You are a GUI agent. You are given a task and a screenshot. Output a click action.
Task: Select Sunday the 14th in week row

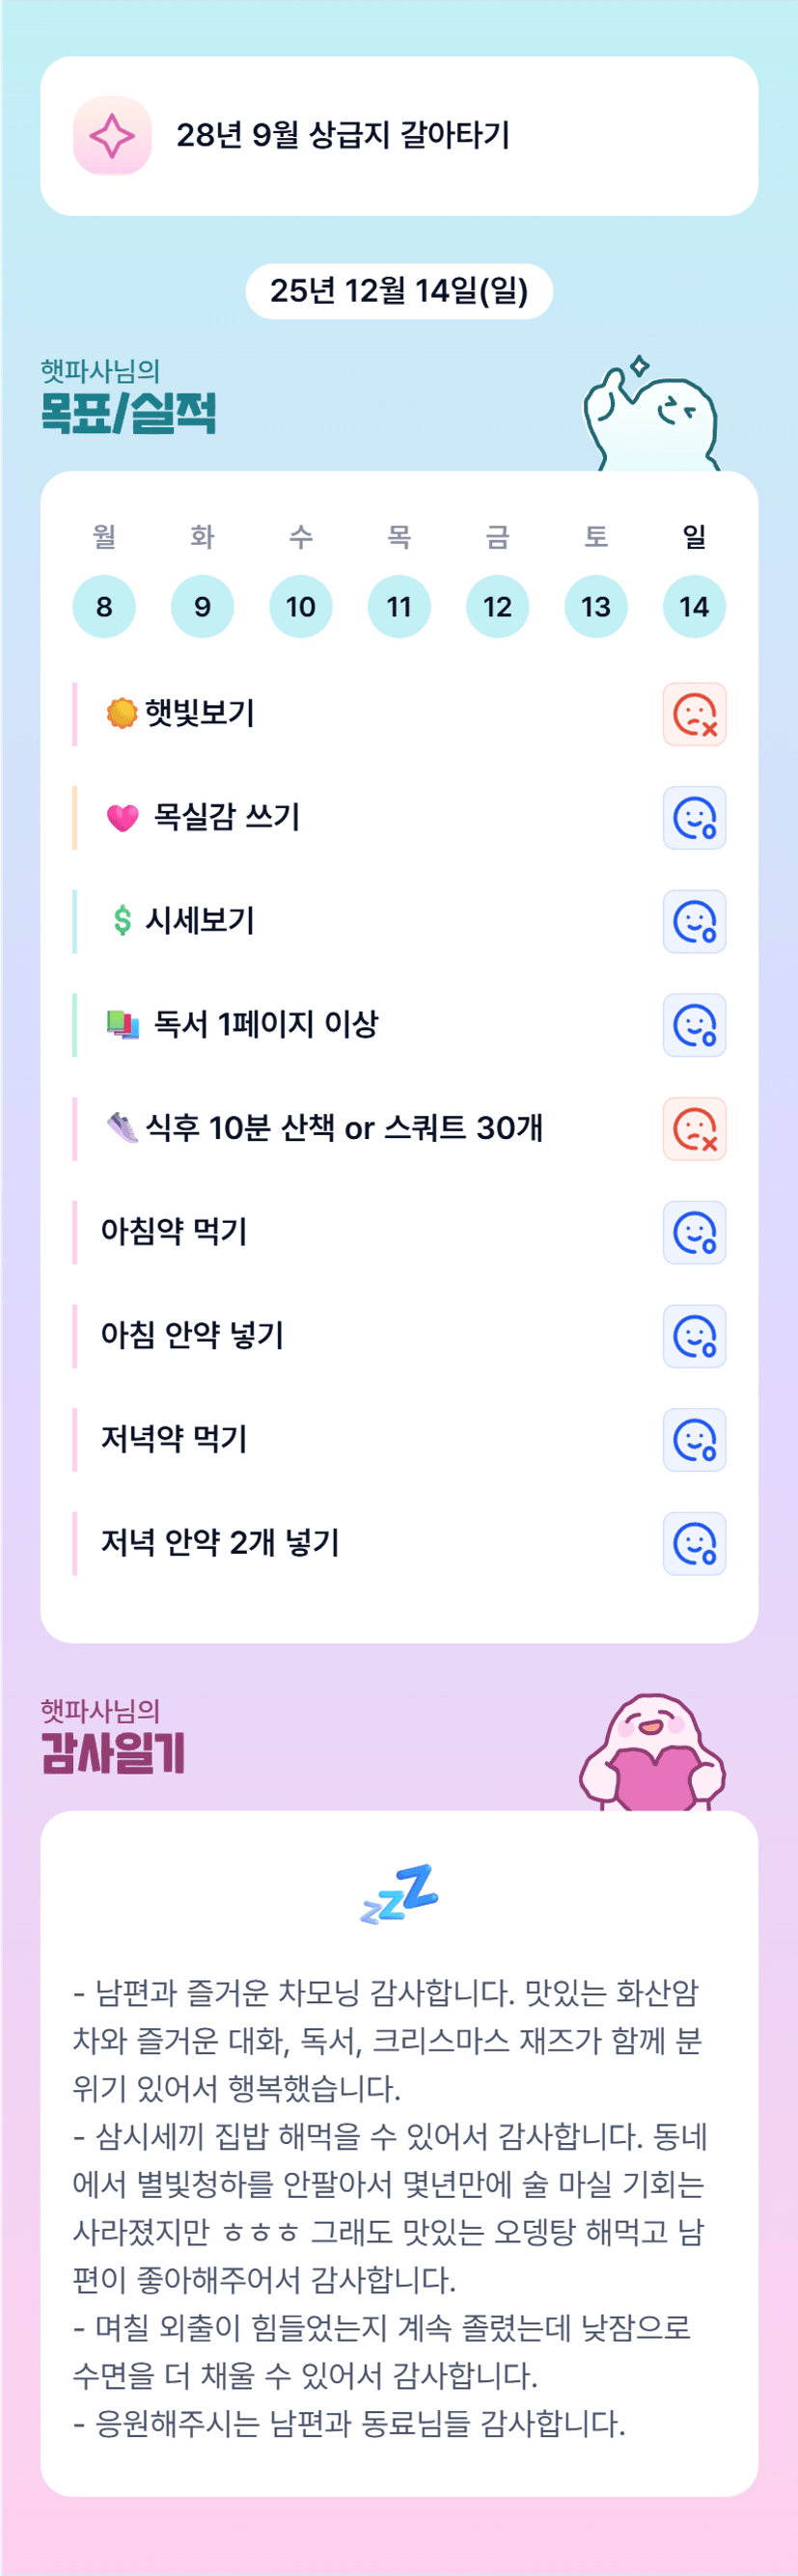pos(694,606)
